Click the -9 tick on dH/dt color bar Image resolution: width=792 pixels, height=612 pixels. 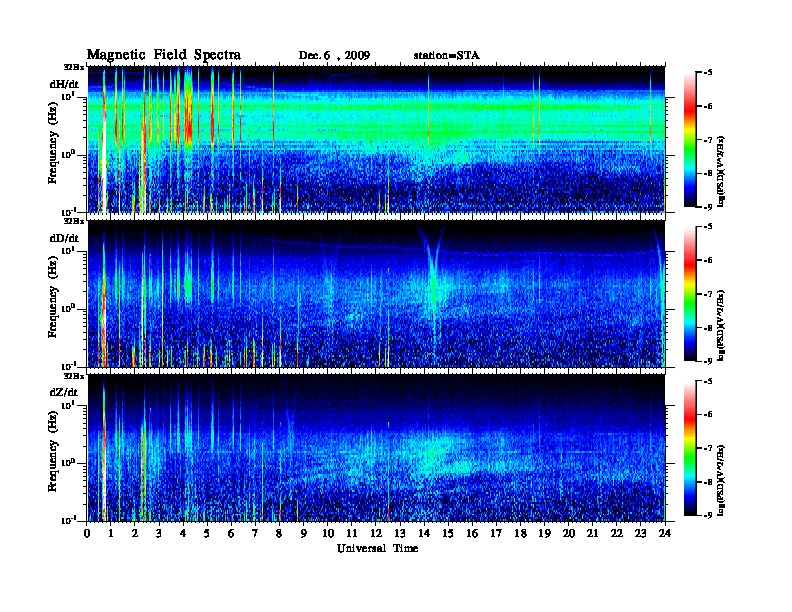click(709, 207)
